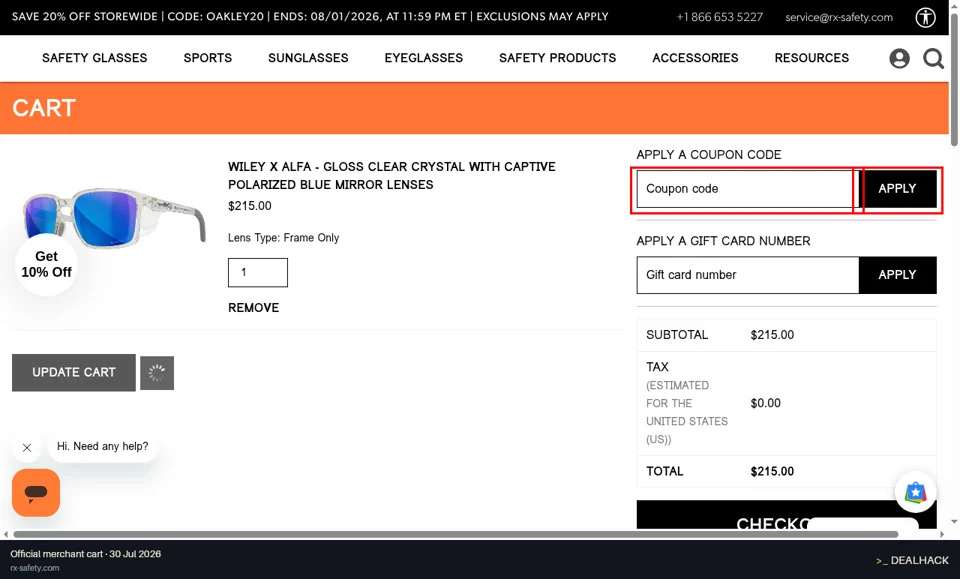Open the accessibility options icon
Viewport: 960px width, 579px height.
pos(925,17)
